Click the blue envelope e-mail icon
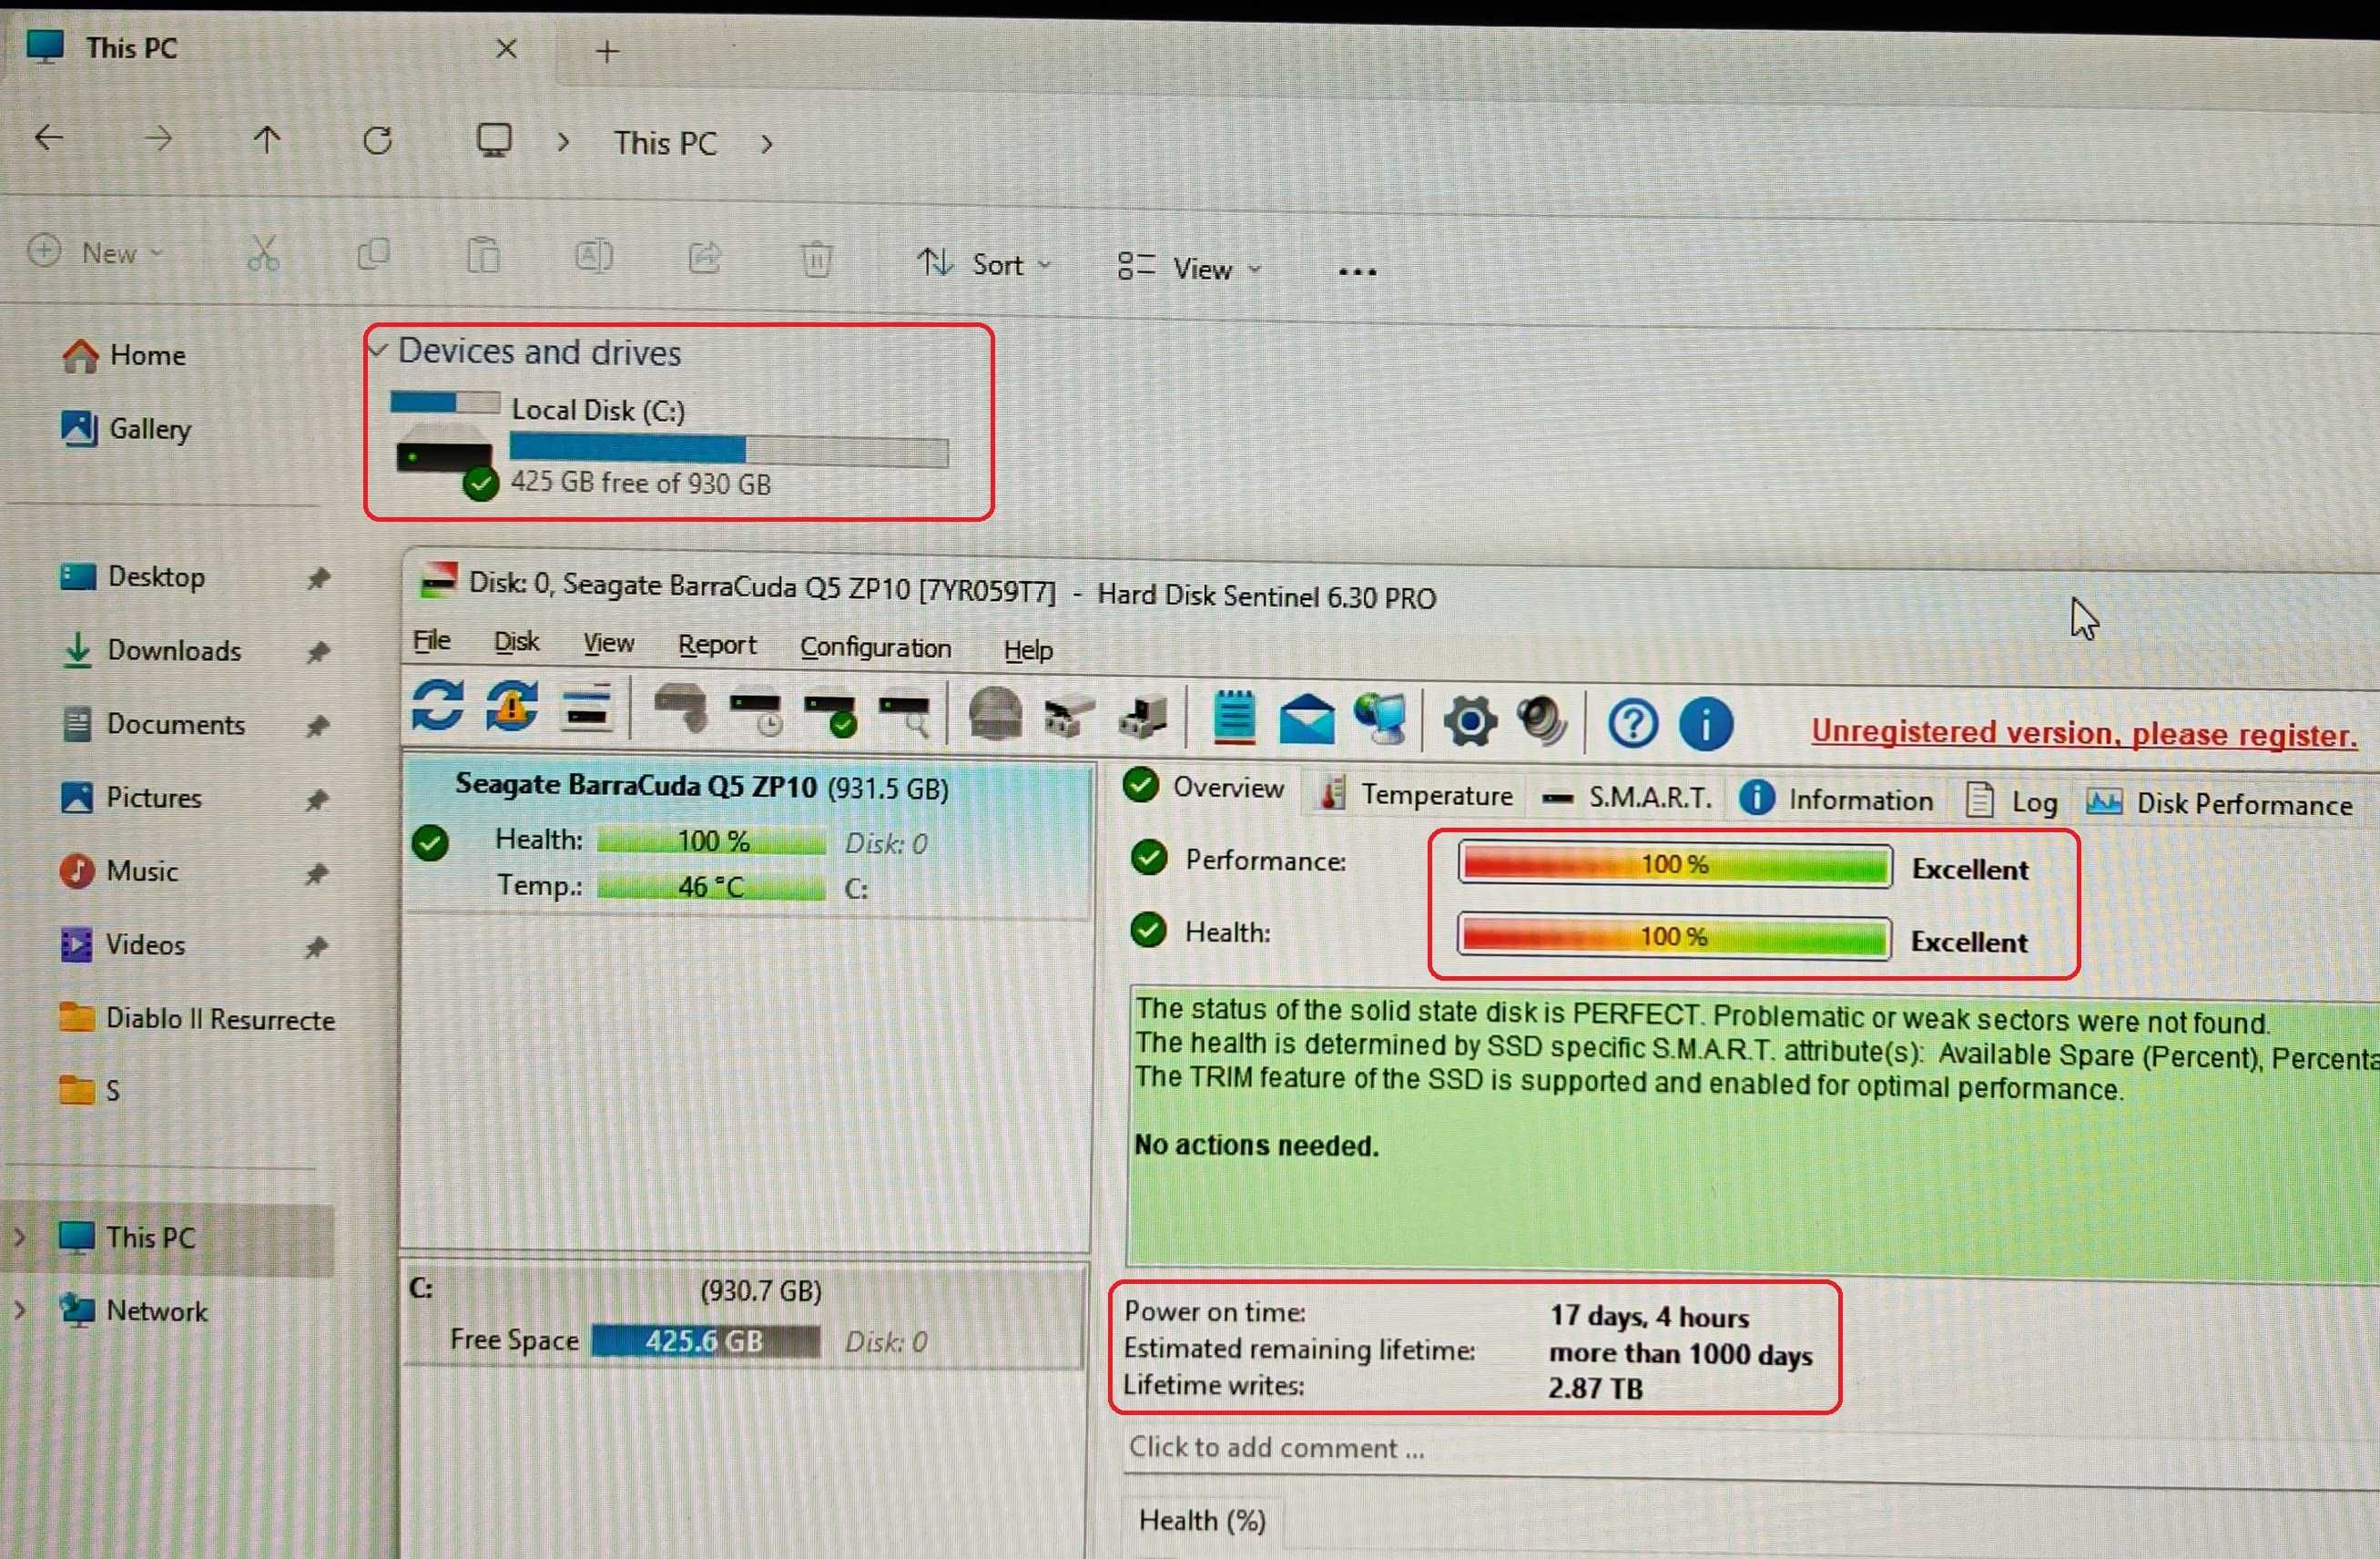Viewport: 2380px width, 1559px height. [1307, 719]
